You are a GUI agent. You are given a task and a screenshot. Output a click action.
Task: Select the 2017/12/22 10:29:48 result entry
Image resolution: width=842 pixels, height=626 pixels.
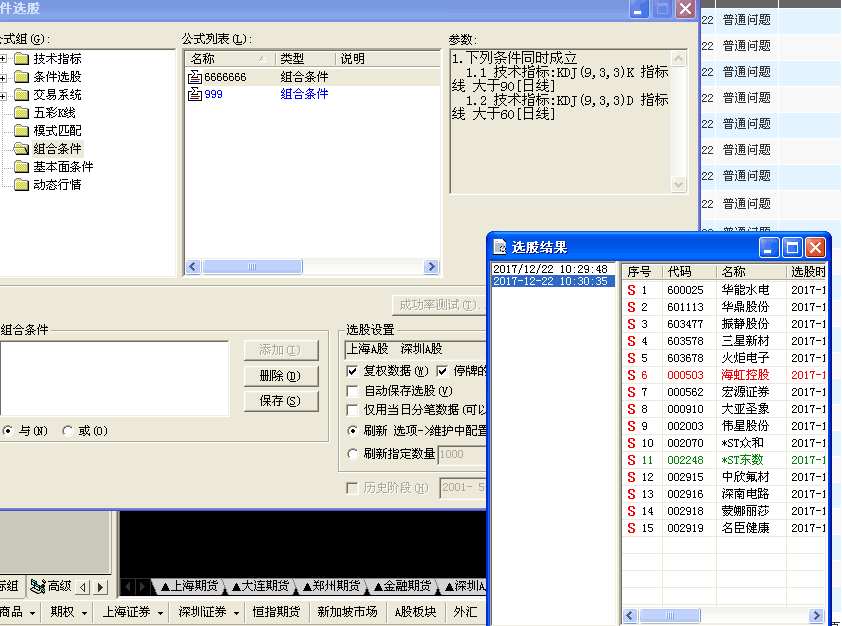click(550, 269)
